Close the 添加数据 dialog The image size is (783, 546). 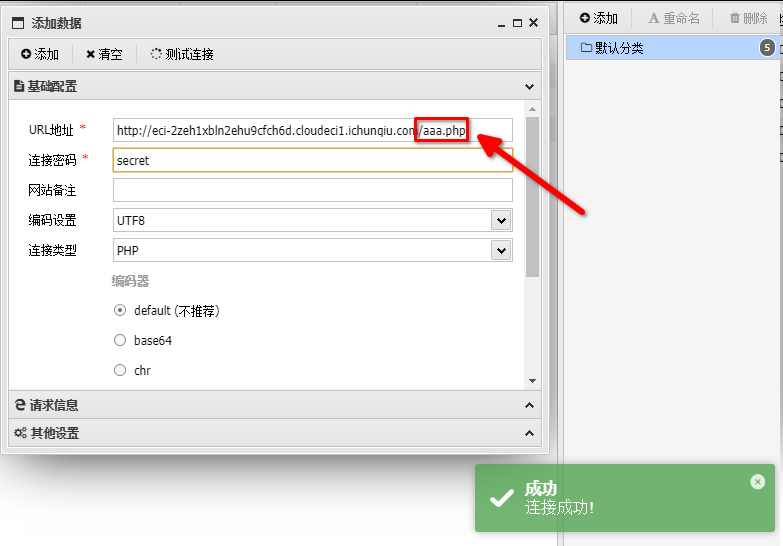pos(533,23)
